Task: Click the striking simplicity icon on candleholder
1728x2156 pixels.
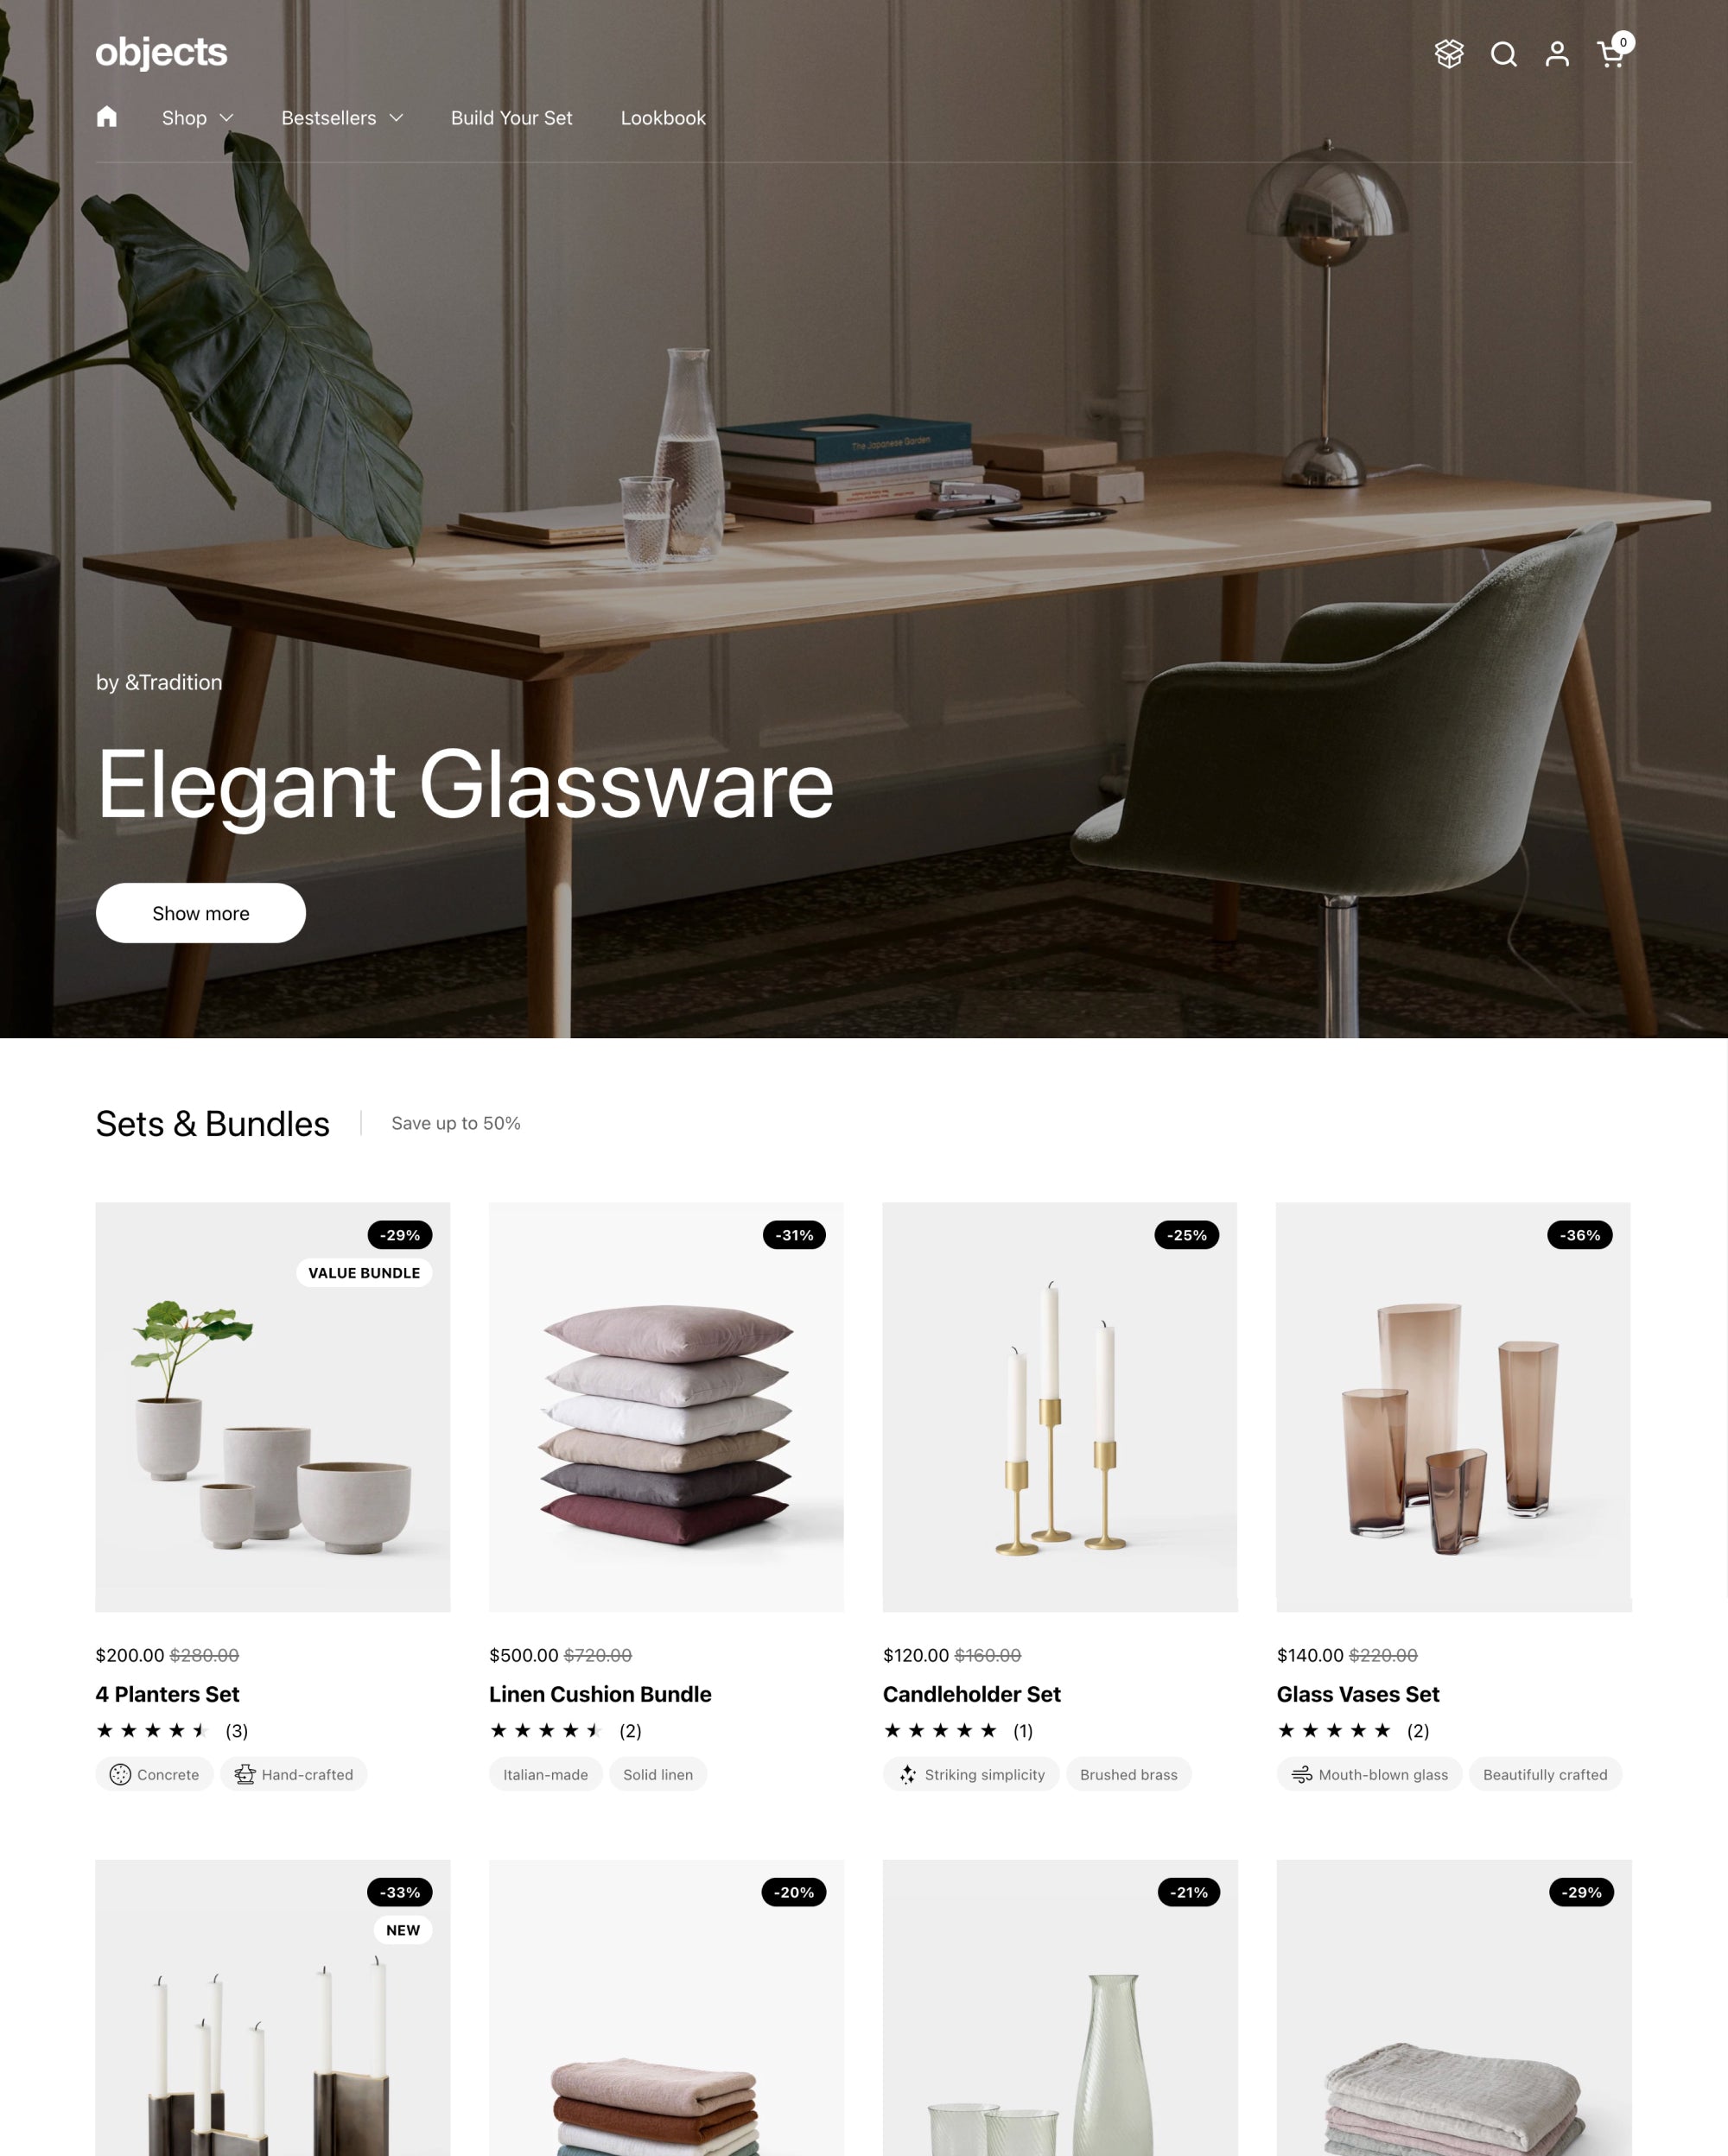Action: click(910, 1773)
